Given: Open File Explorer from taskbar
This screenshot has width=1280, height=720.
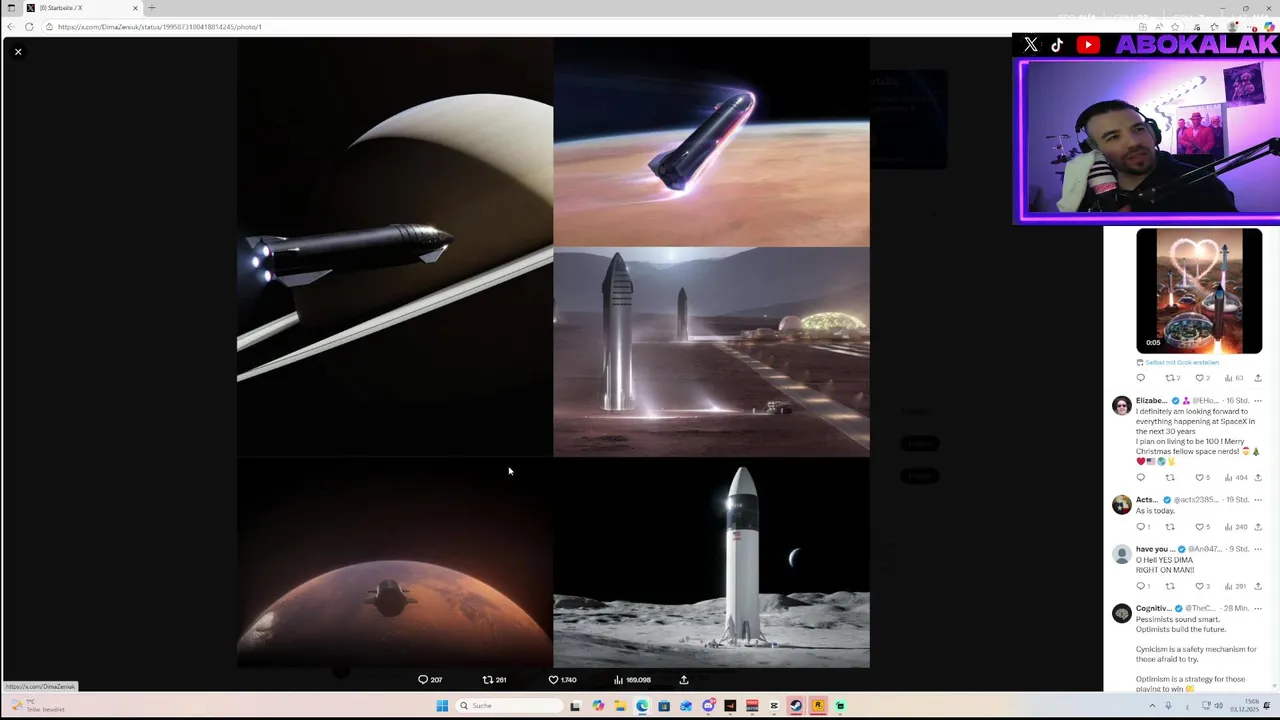Looking at the screenshot, I should click(620, 706).
